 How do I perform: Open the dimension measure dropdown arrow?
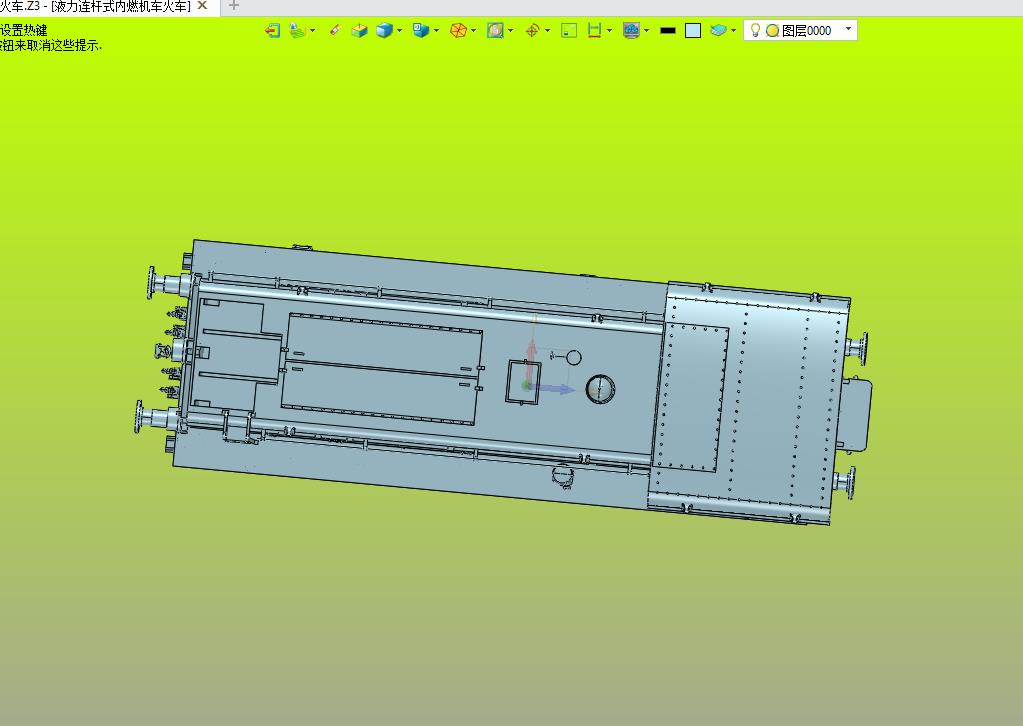point(609,31)
